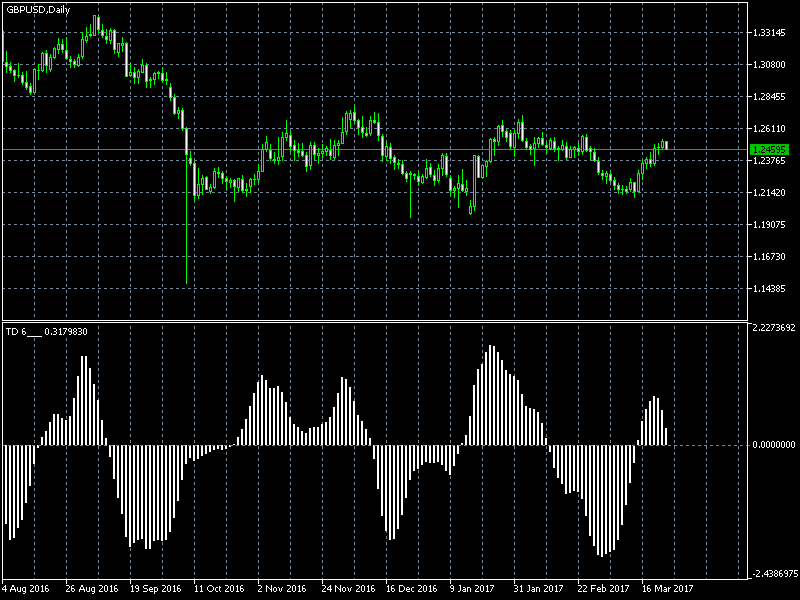Click the 11 Oct 2016 date label

[219, 589]
